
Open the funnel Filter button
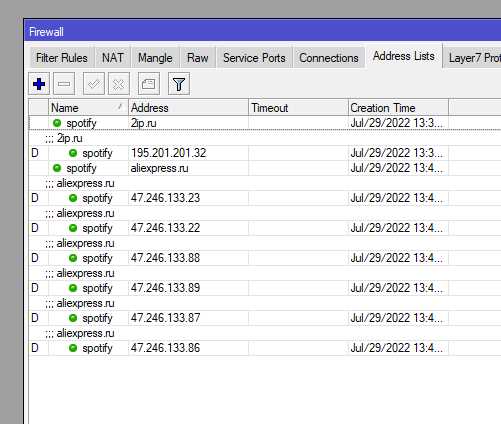(179, 84)
